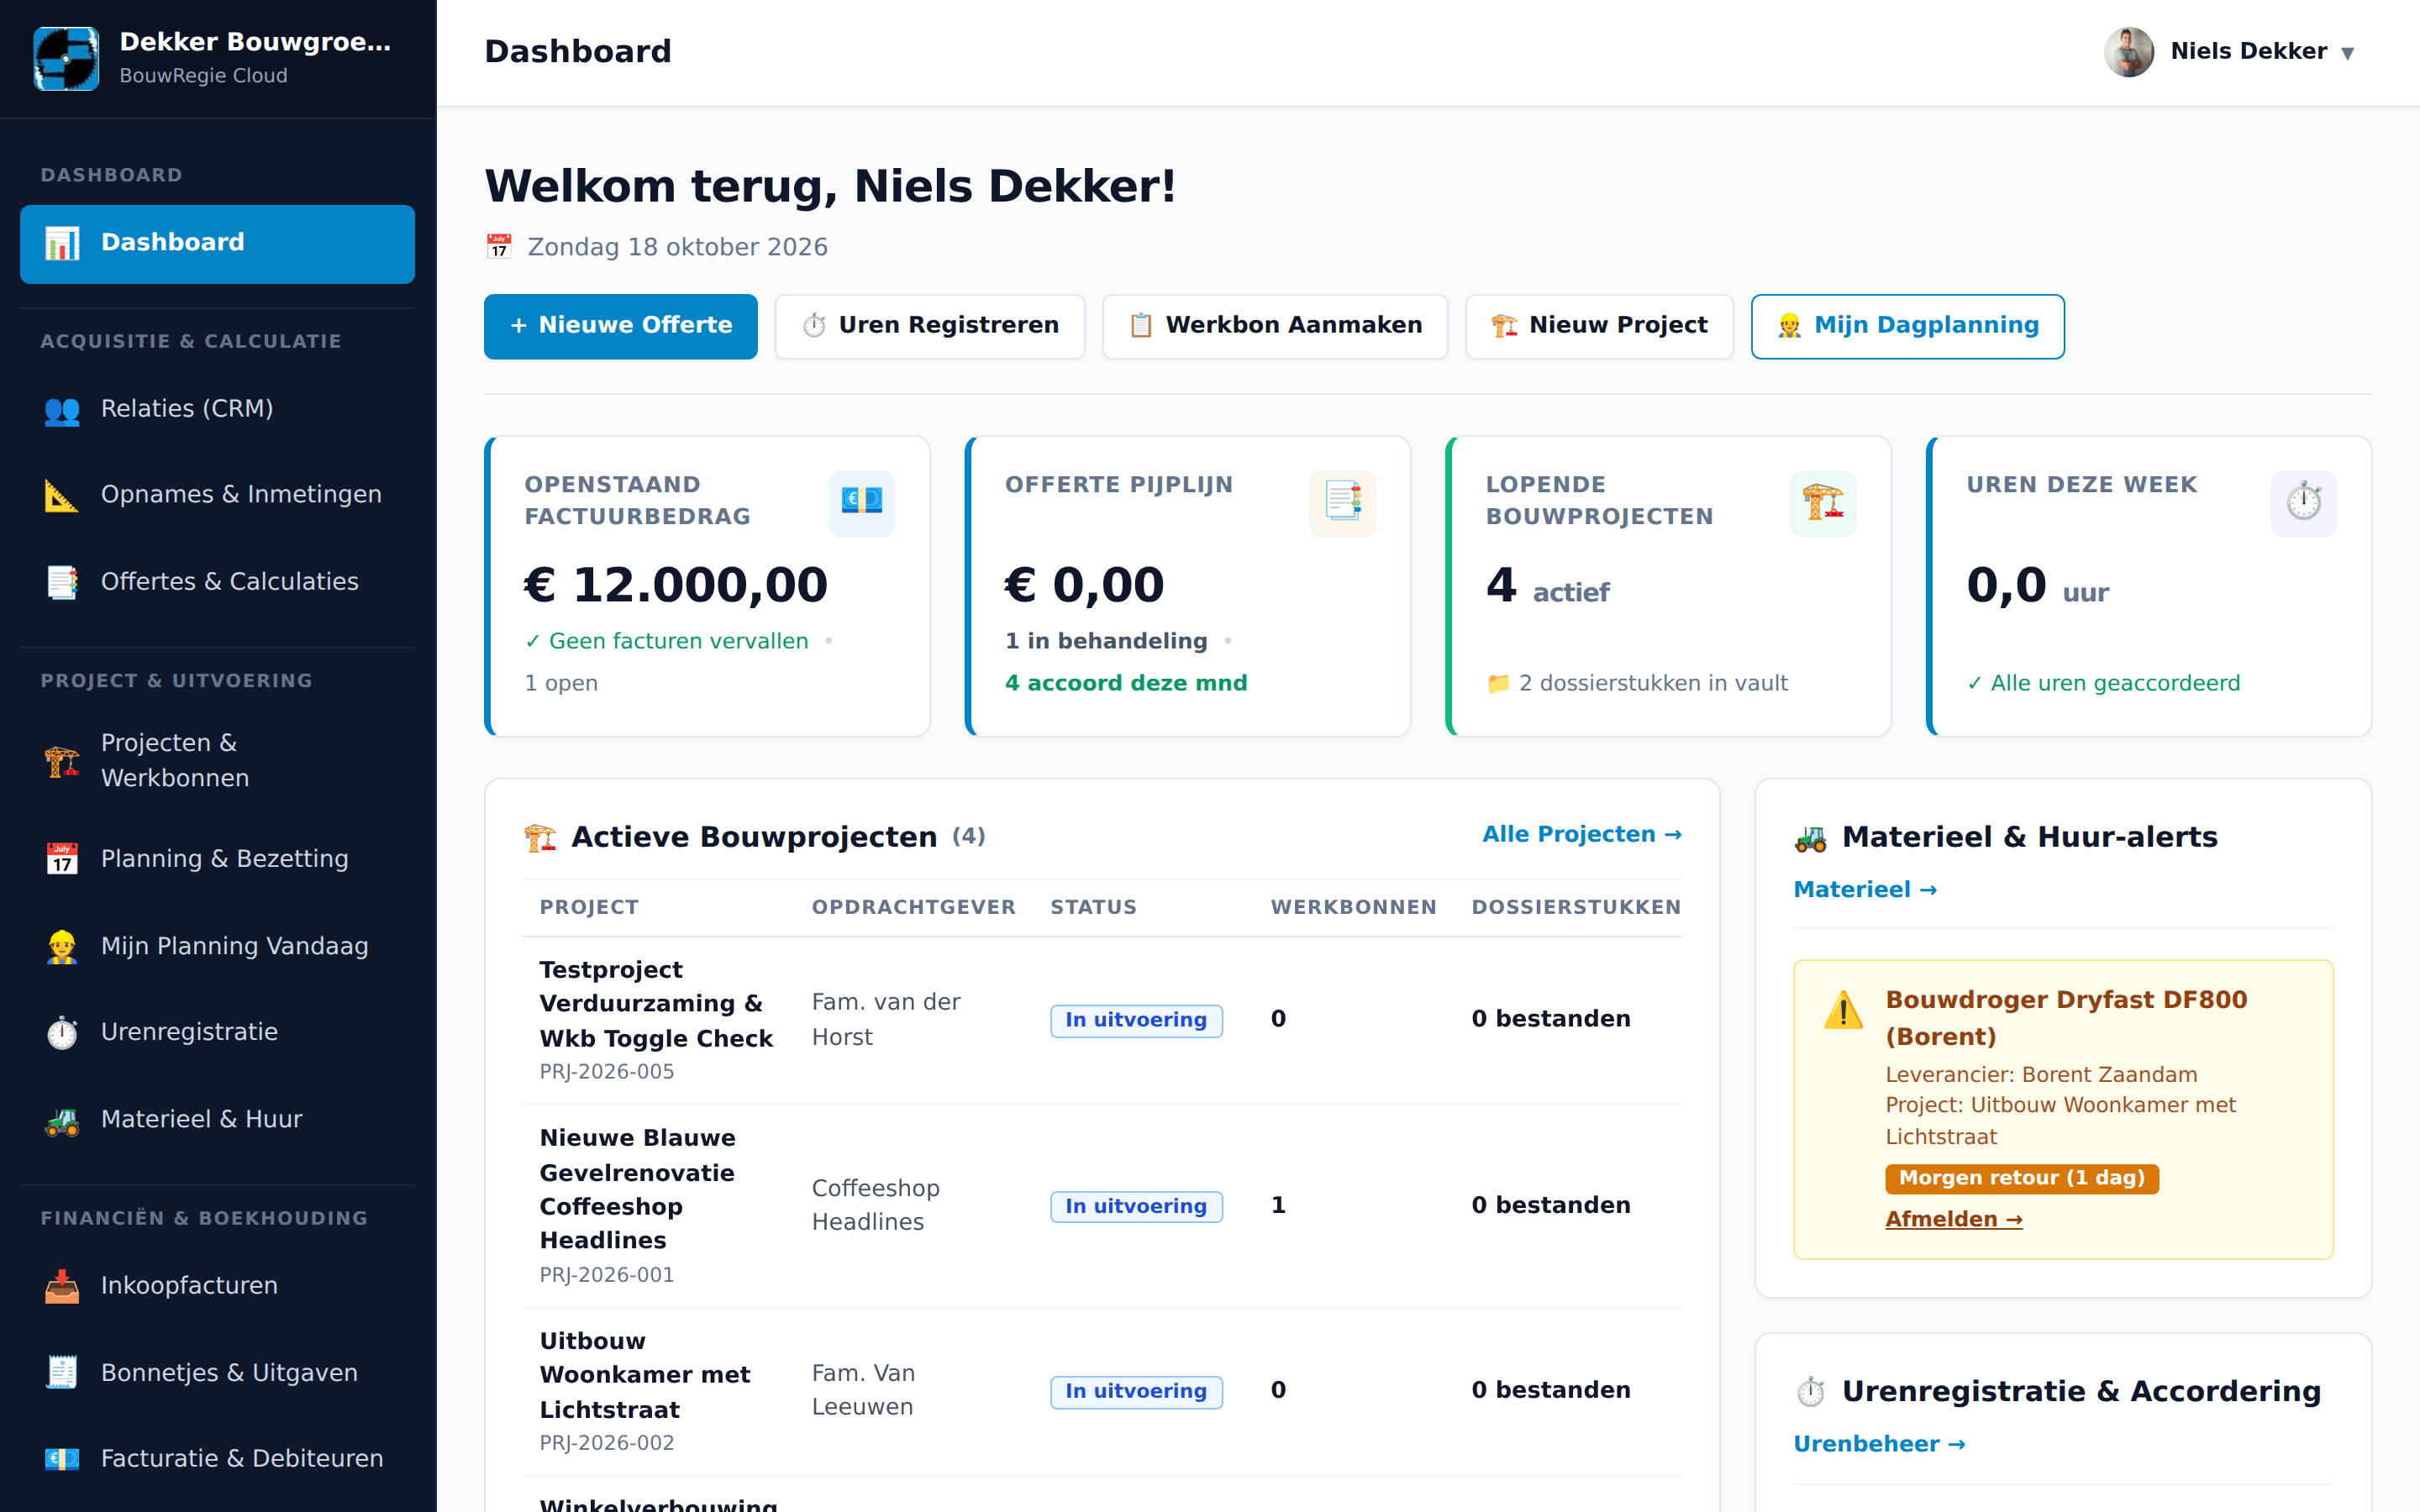
Task: Open the Materieel link
Action: [1865, 890]
